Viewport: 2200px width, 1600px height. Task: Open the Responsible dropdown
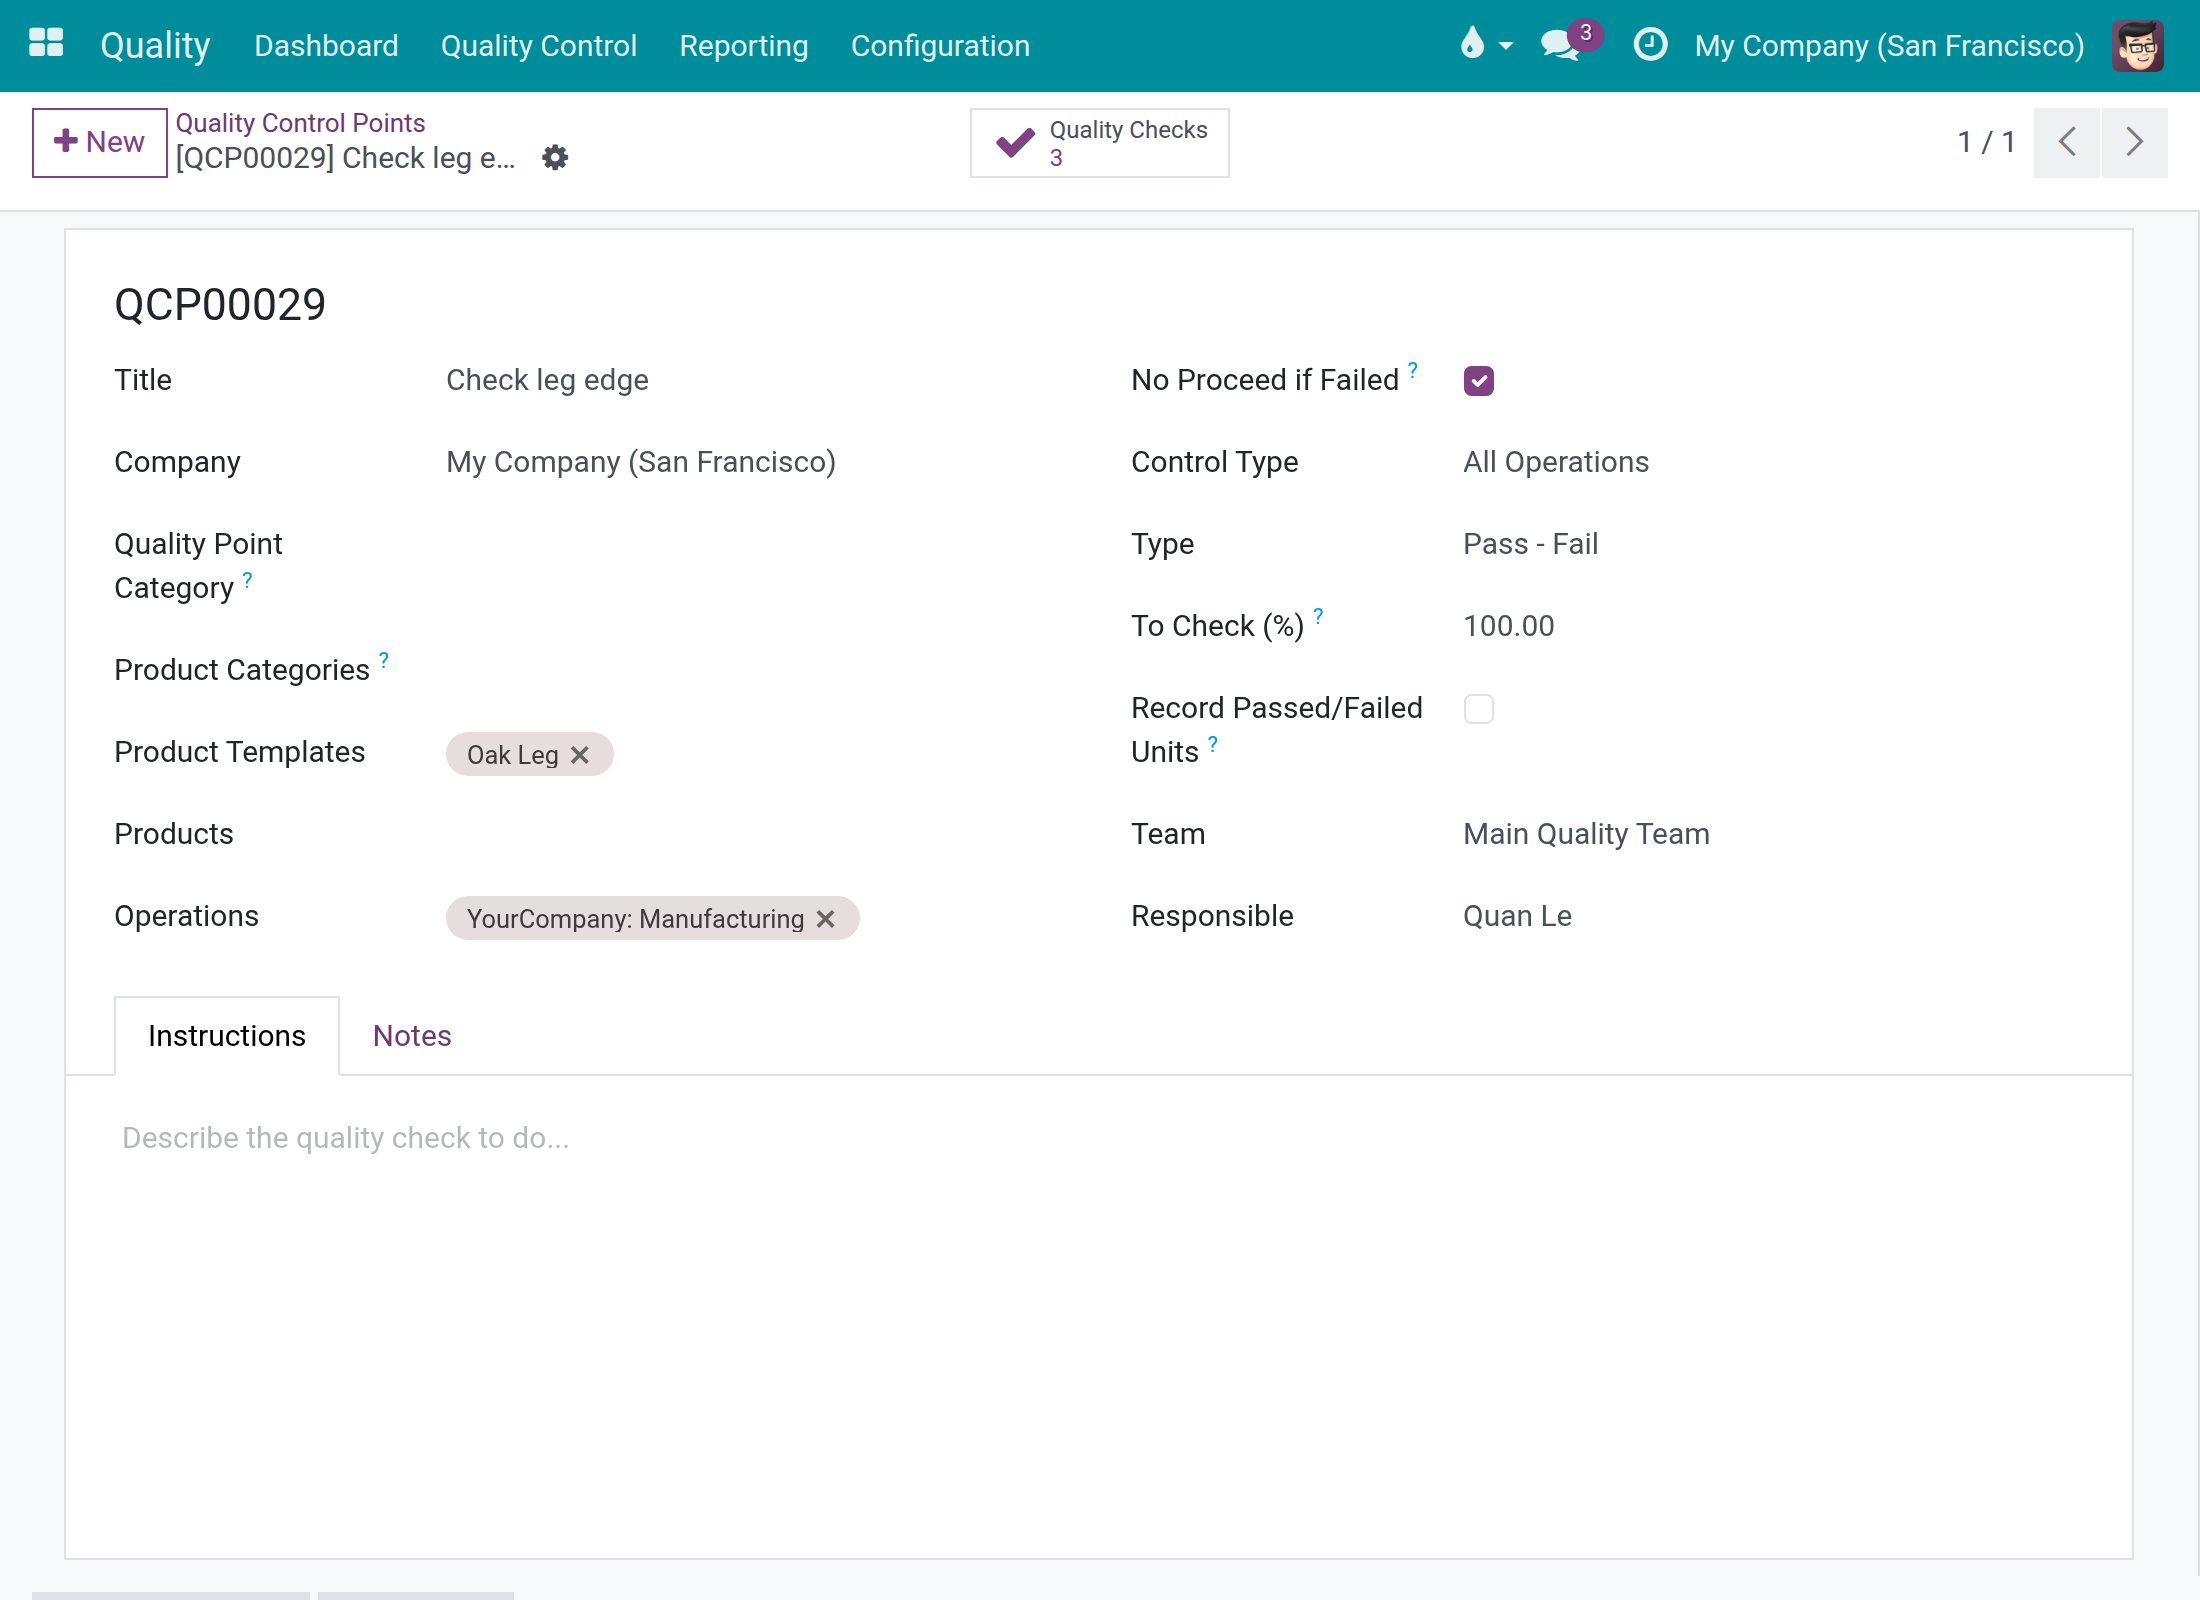click(1772, 916)
